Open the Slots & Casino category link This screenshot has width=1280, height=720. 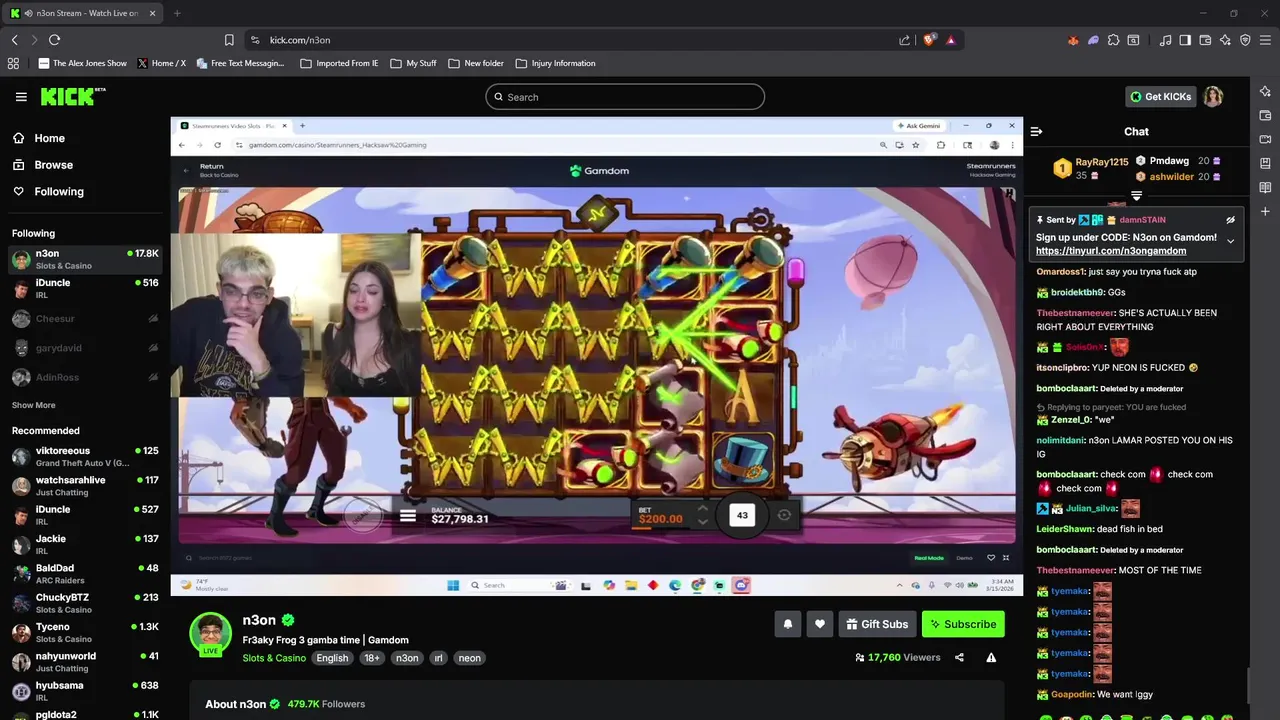click(274, 658)
